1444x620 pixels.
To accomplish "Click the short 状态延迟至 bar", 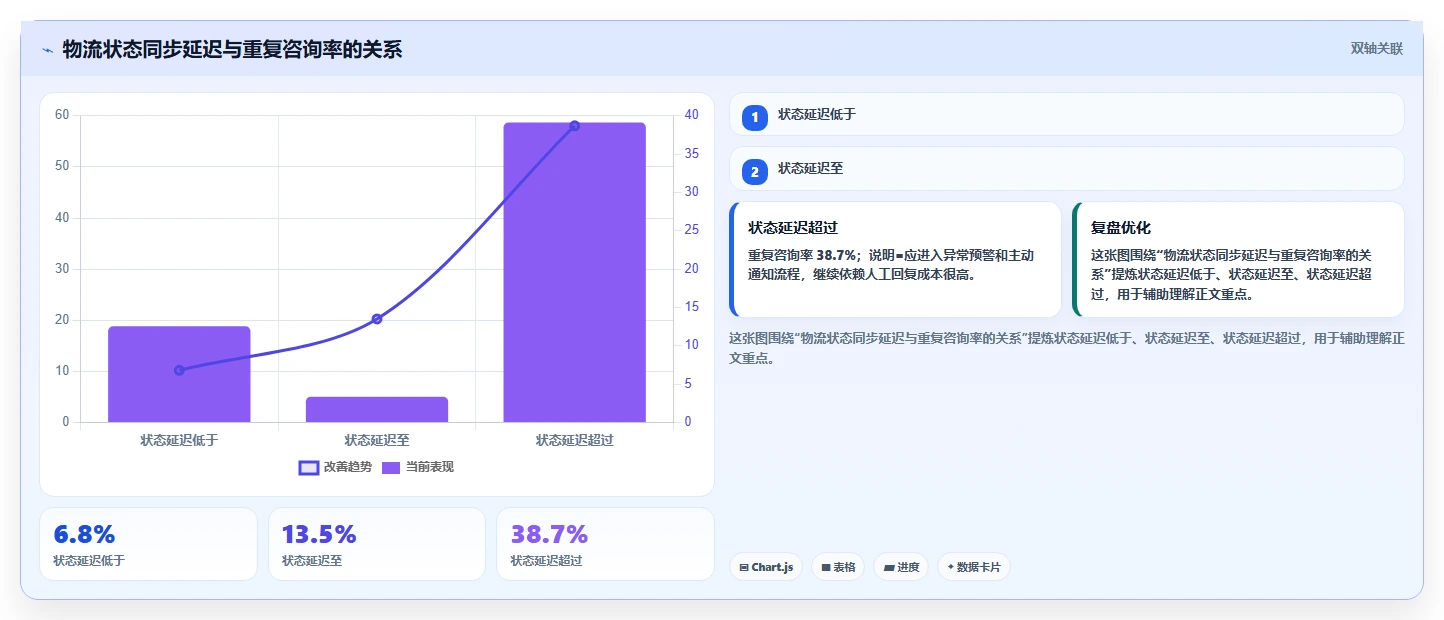I will click(377, 409).
